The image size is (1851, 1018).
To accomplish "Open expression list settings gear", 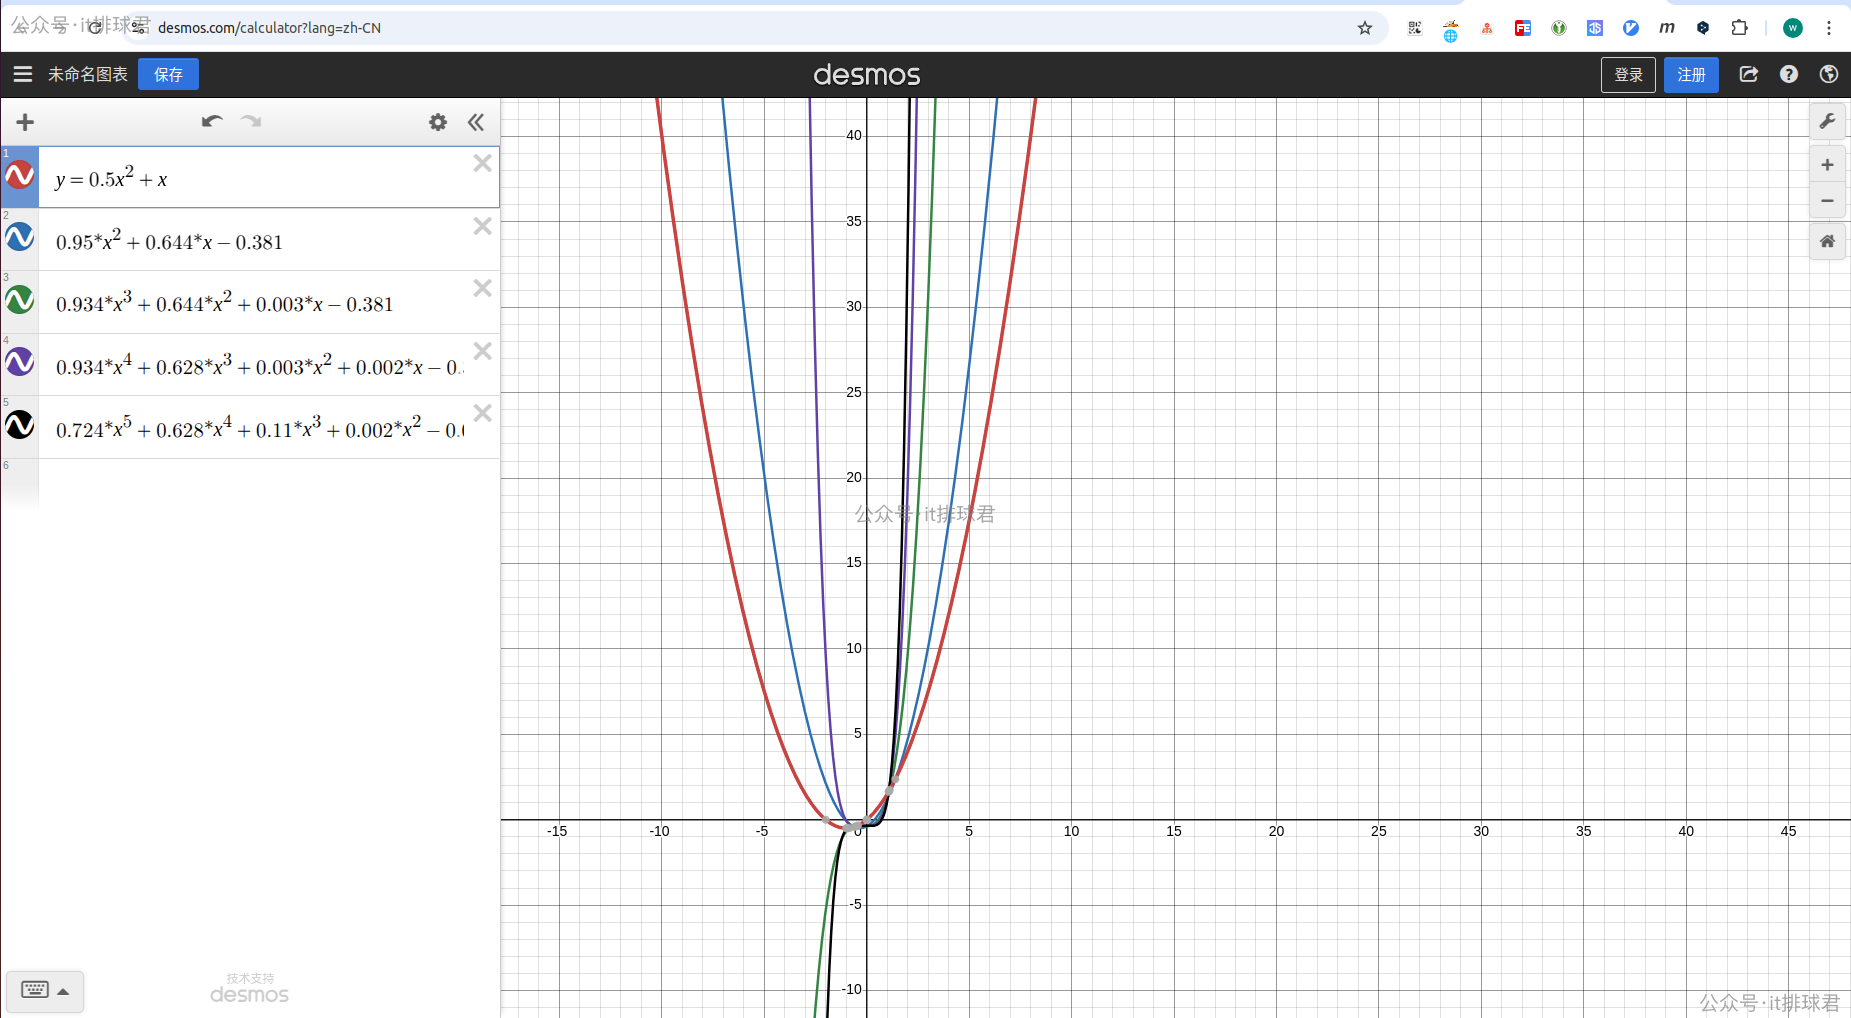I will pos(438,122).
